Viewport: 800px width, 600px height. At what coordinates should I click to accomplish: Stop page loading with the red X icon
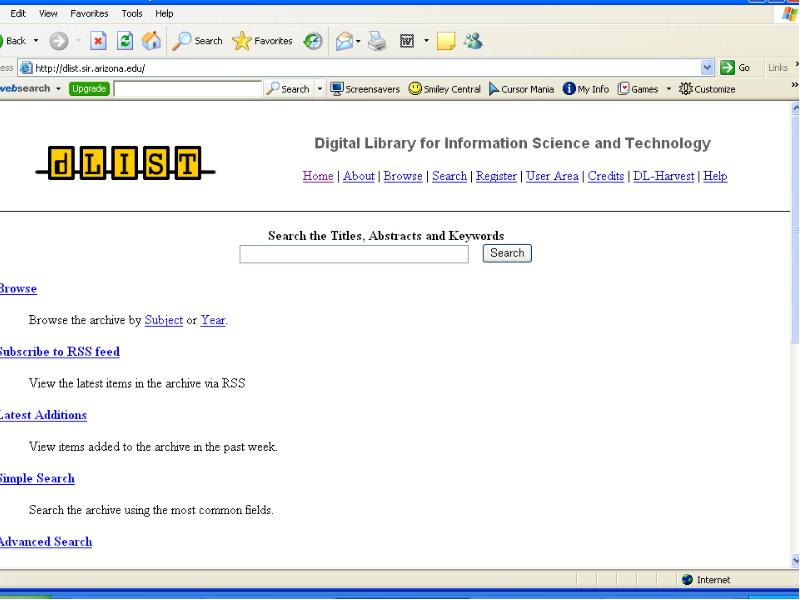(98, 40)
